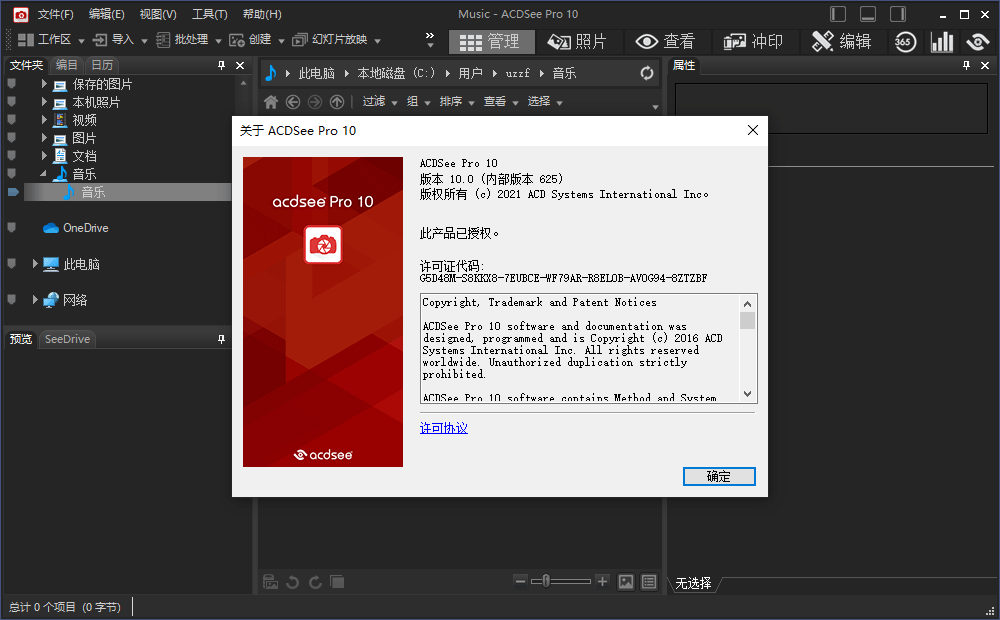The image size is (1000, 620).
Task: Decrease thumbnail size with minus button
Action: coord(520,581)
